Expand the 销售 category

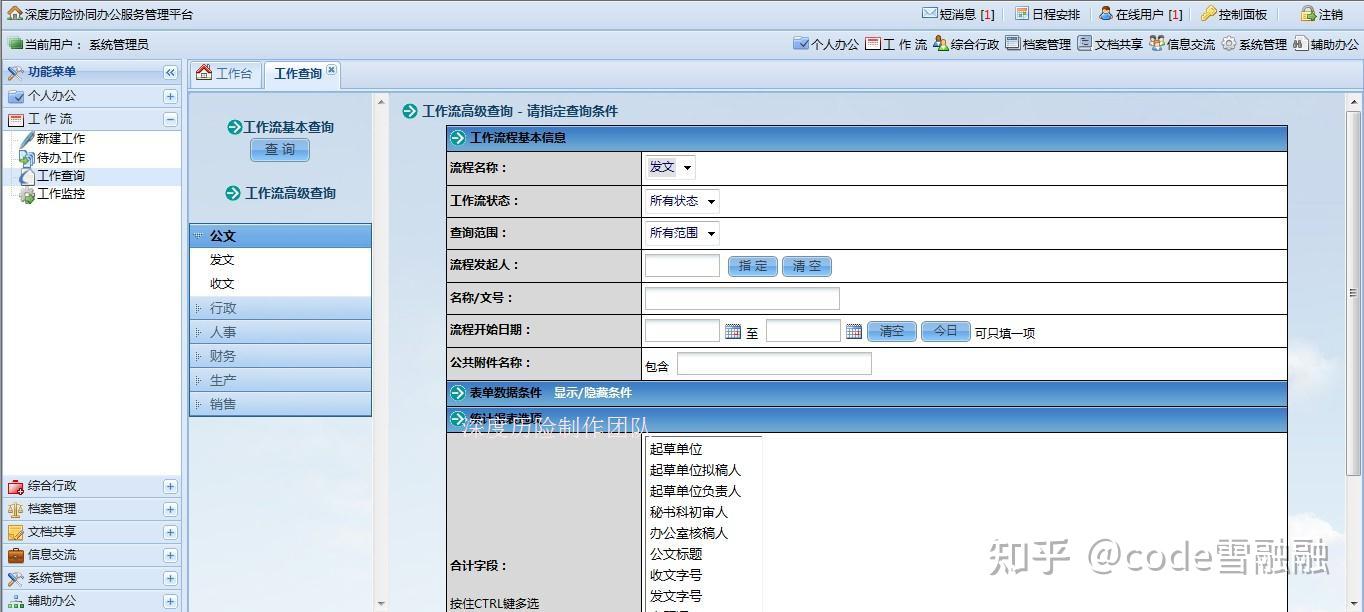[x=280, y=404]
